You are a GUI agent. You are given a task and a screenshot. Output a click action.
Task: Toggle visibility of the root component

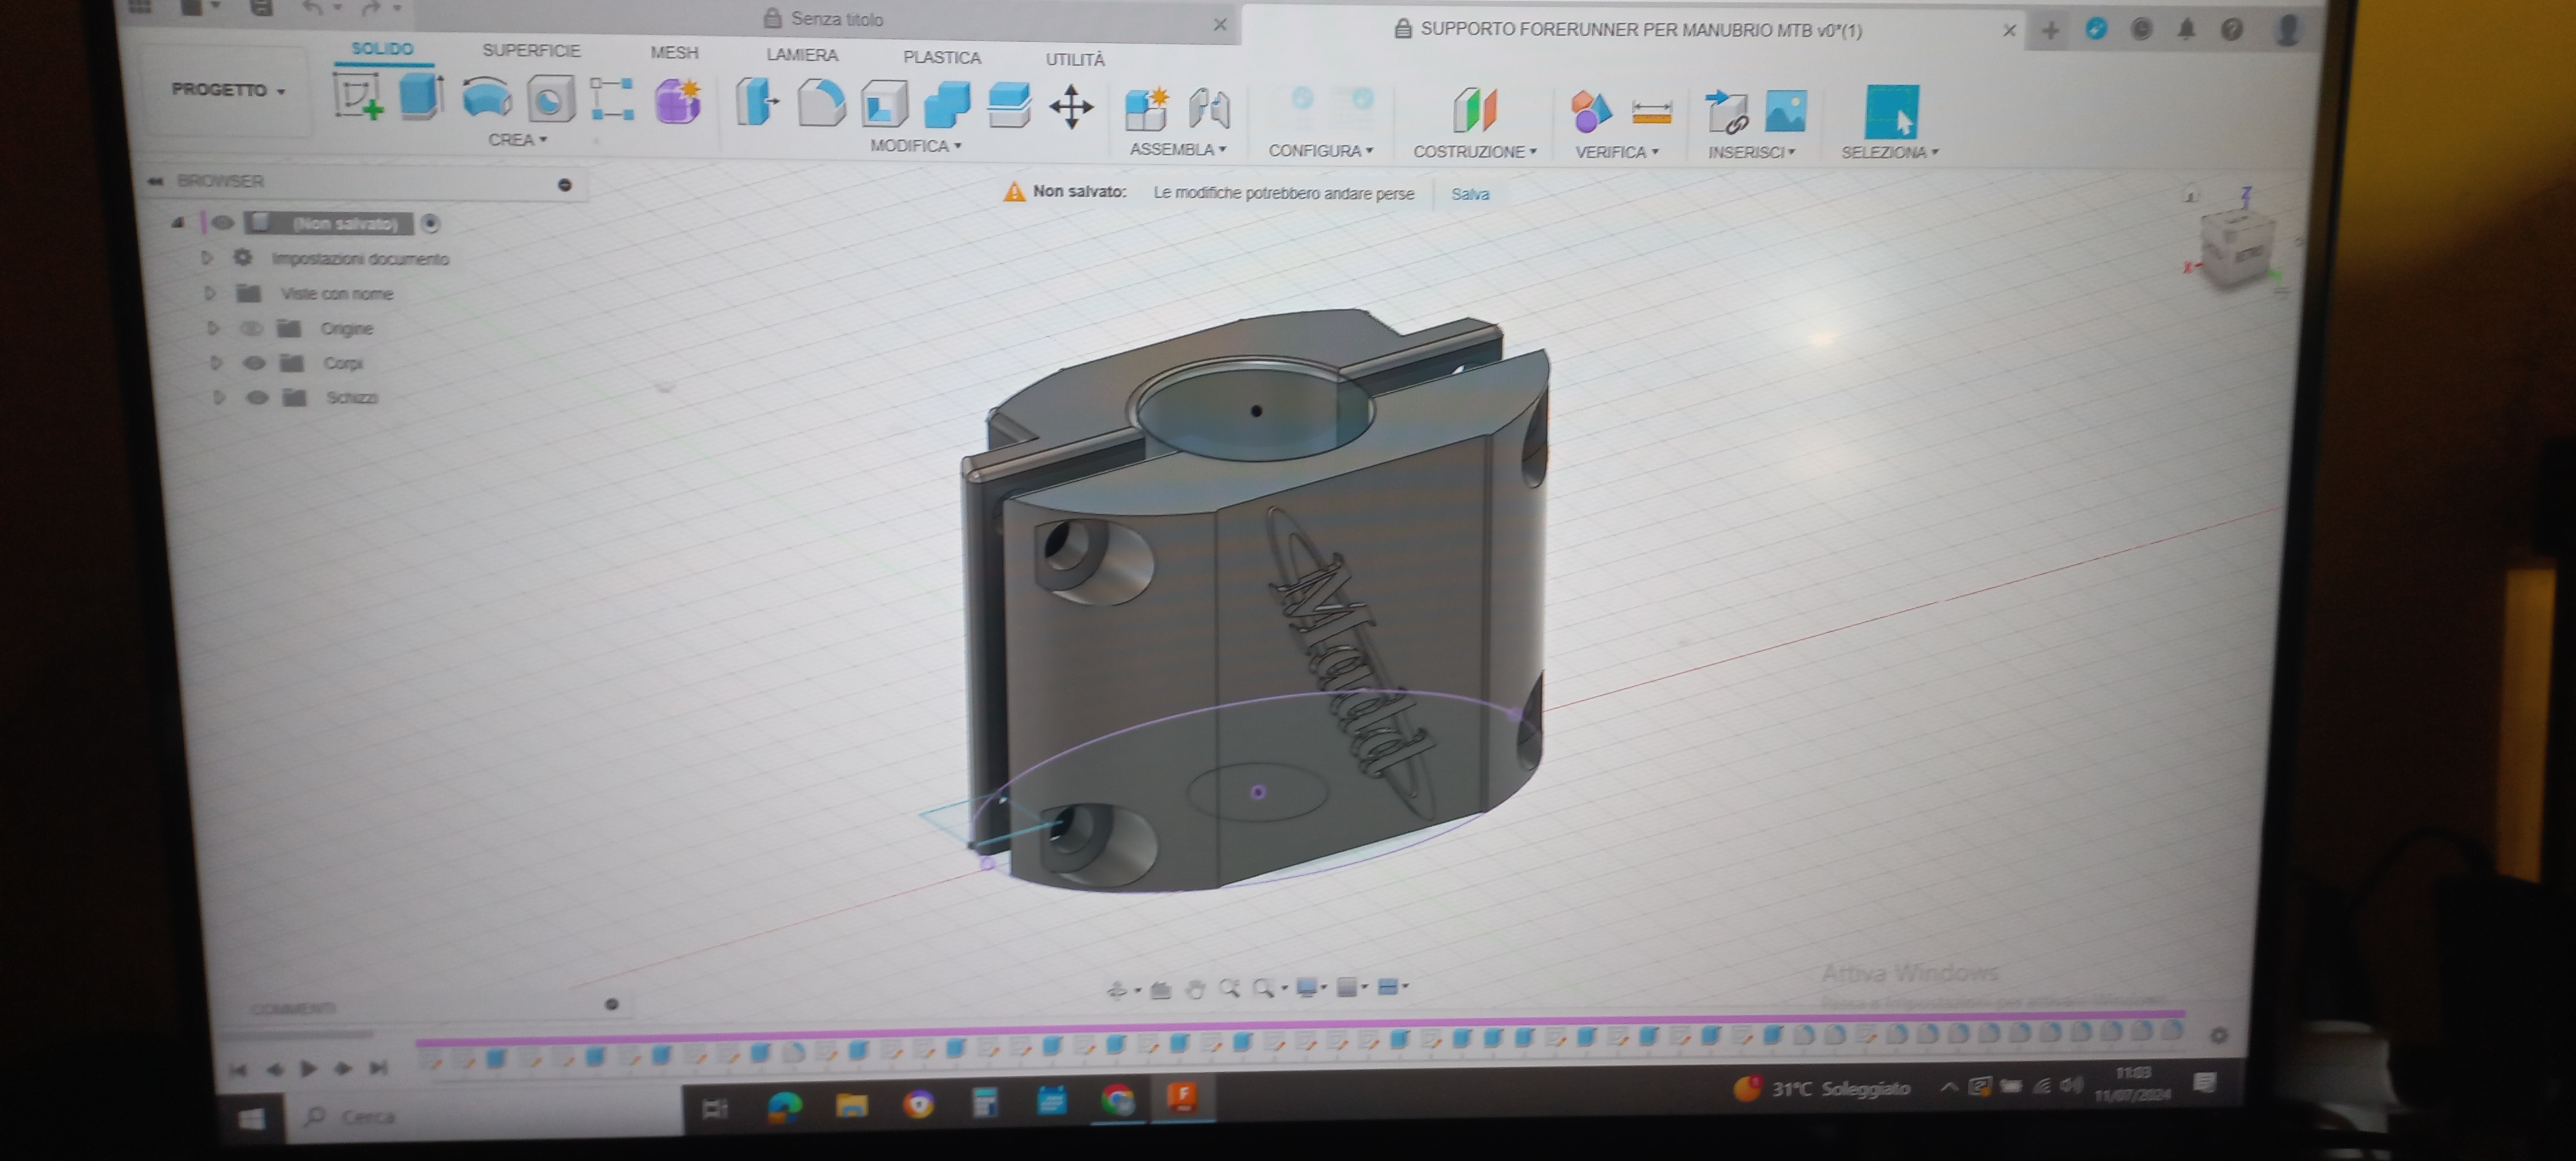[222, 223]
